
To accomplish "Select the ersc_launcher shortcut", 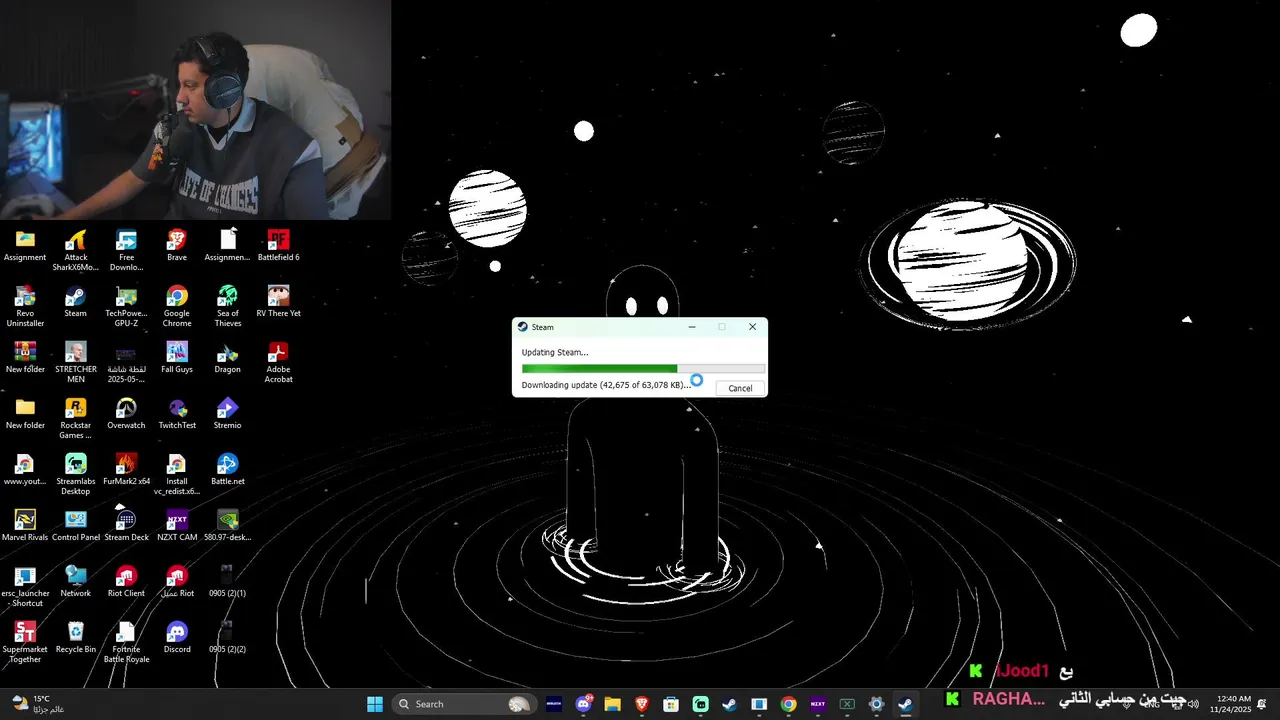I will (25, 586).
